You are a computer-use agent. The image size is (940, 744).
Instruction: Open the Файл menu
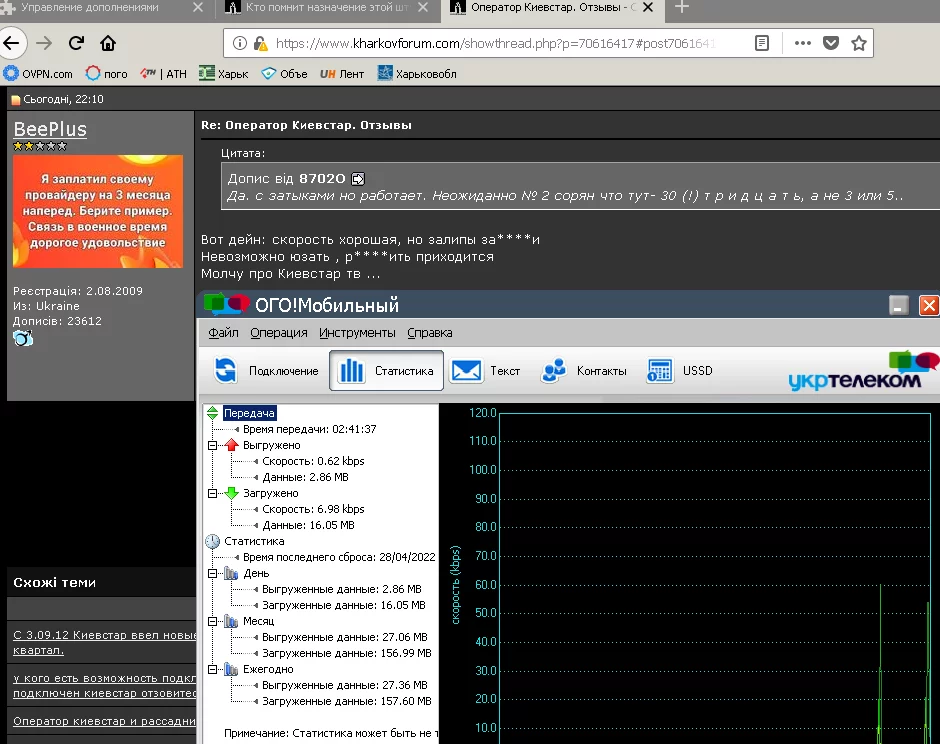223,333
